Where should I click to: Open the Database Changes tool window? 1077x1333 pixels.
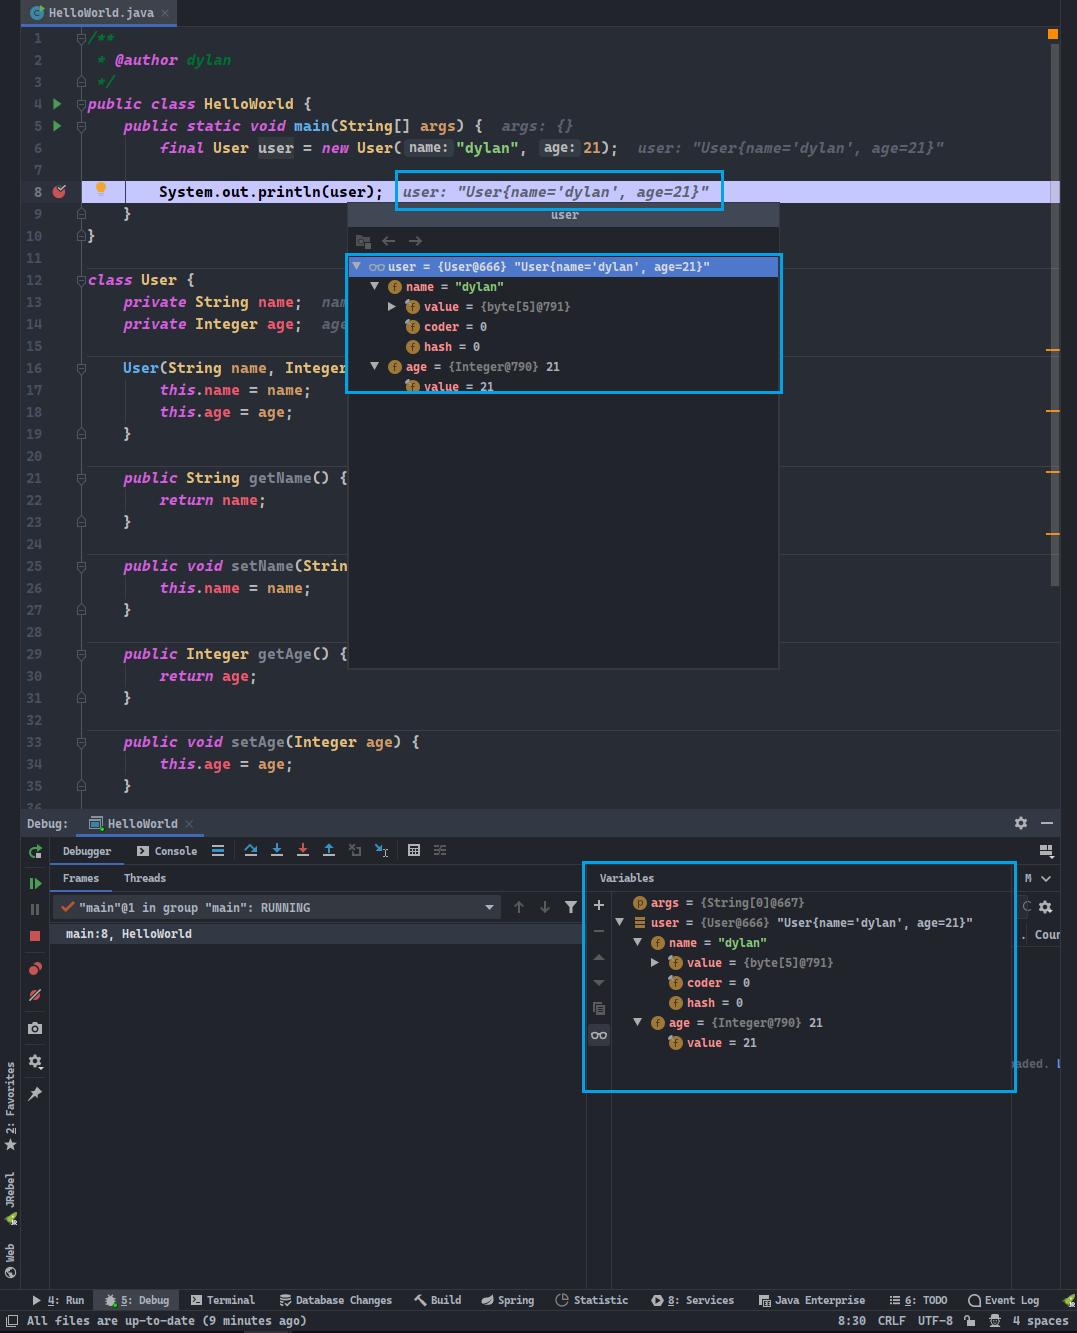pyautogui.click(x=335, y=1300)
